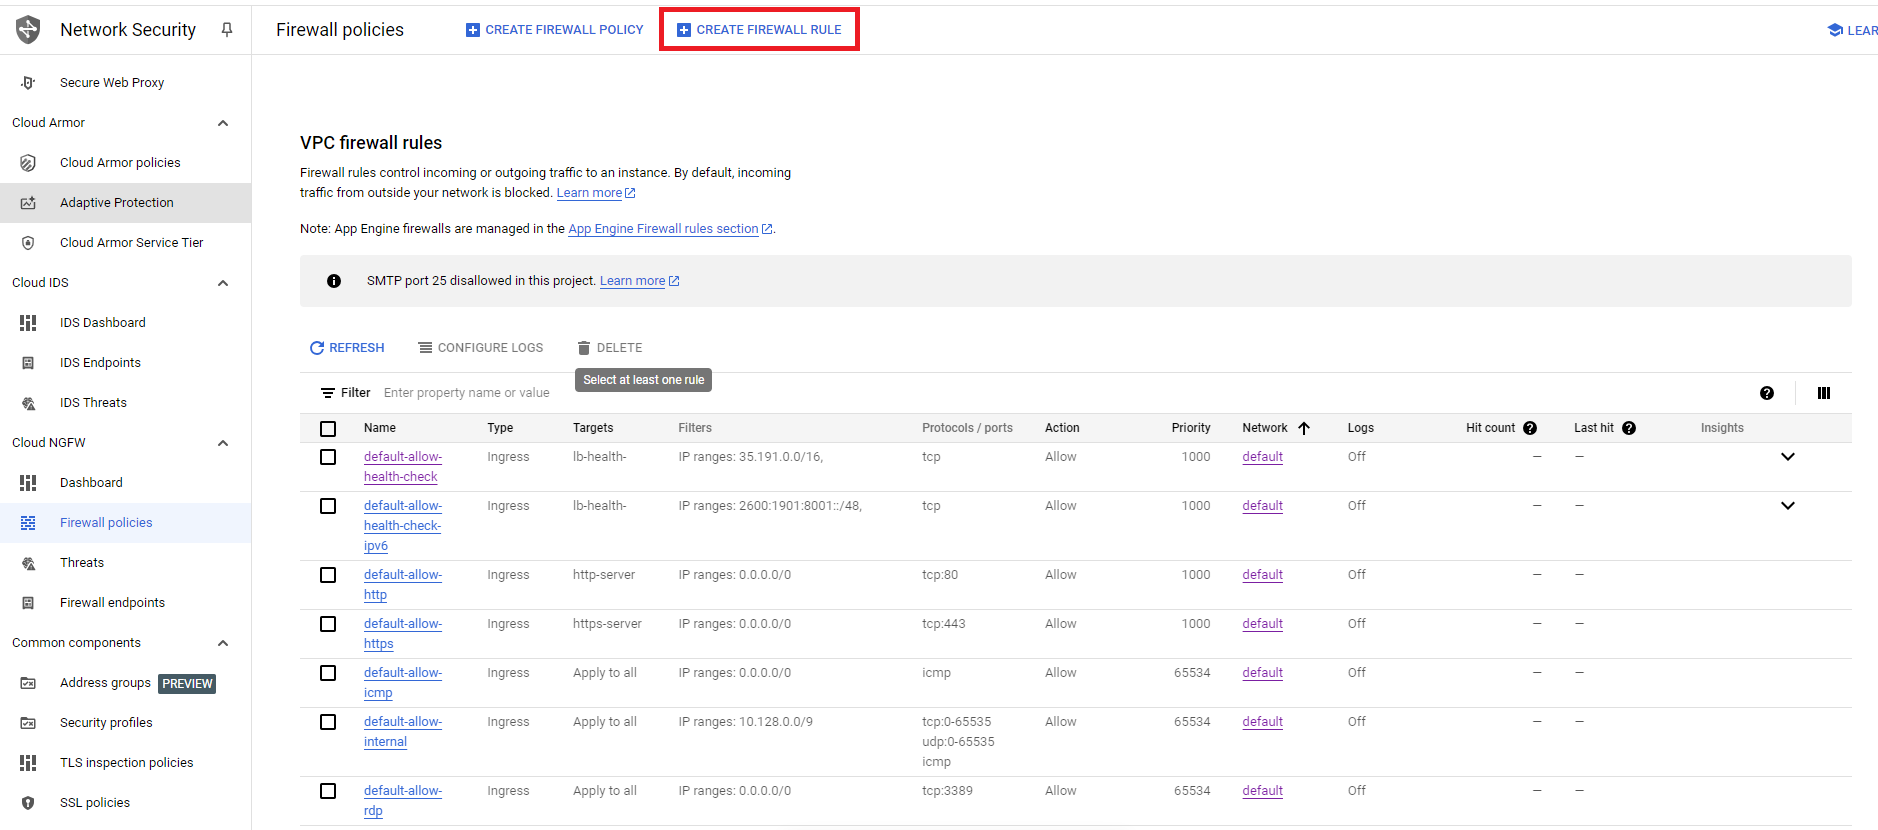Image resolution: width=1878 pixels, height=830 pixels.
Task: Go to Adaptive Protection
Action: (117, 203)
